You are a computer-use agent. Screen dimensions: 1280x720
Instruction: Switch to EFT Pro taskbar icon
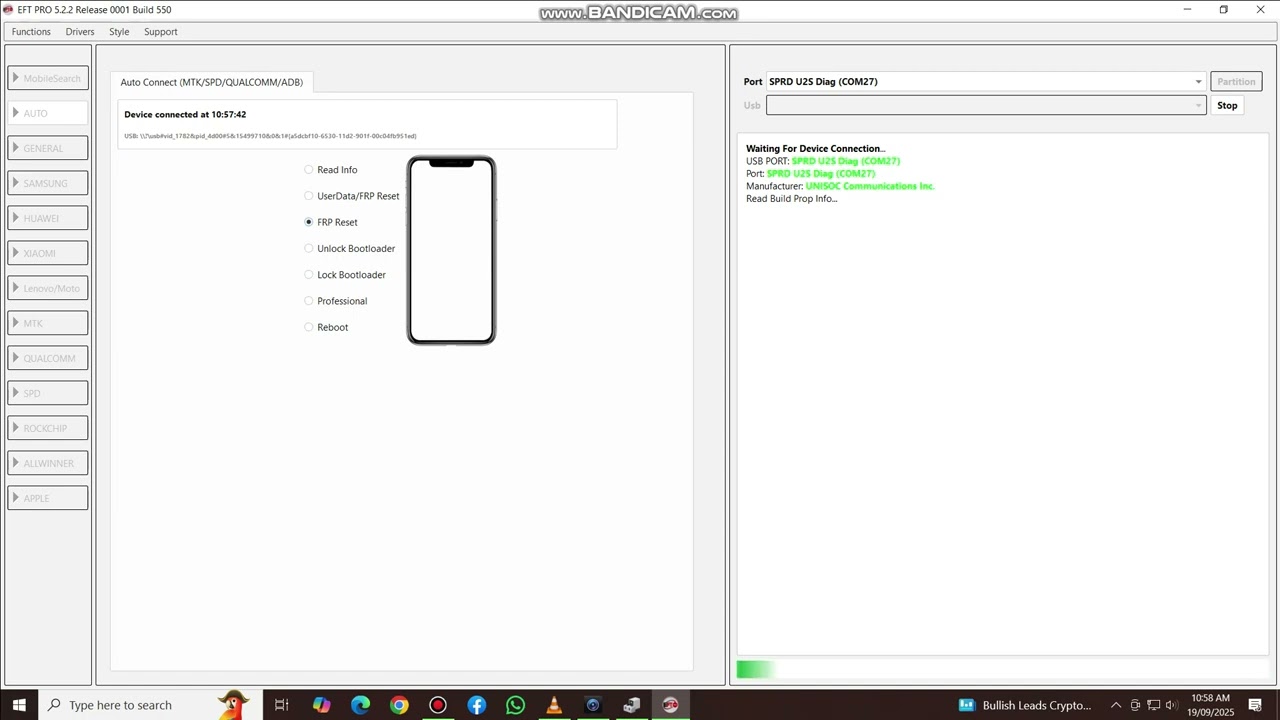(x=670, y=705)
